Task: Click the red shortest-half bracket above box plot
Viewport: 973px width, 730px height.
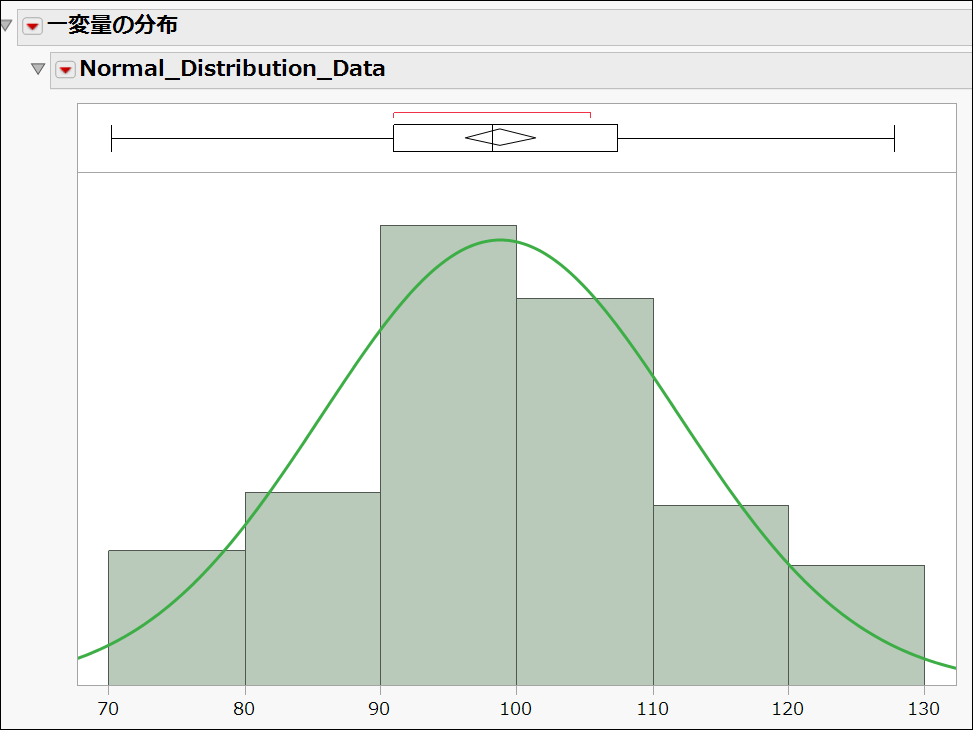Action: tap(491, 113)
